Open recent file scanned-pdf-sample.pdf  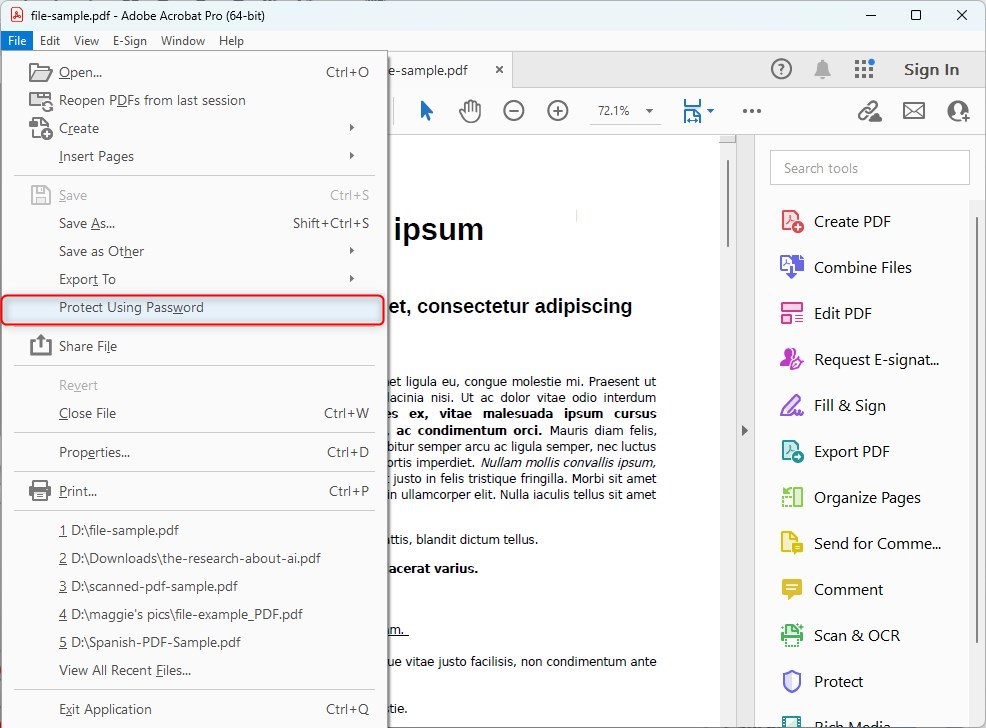(x=148, y=586)
